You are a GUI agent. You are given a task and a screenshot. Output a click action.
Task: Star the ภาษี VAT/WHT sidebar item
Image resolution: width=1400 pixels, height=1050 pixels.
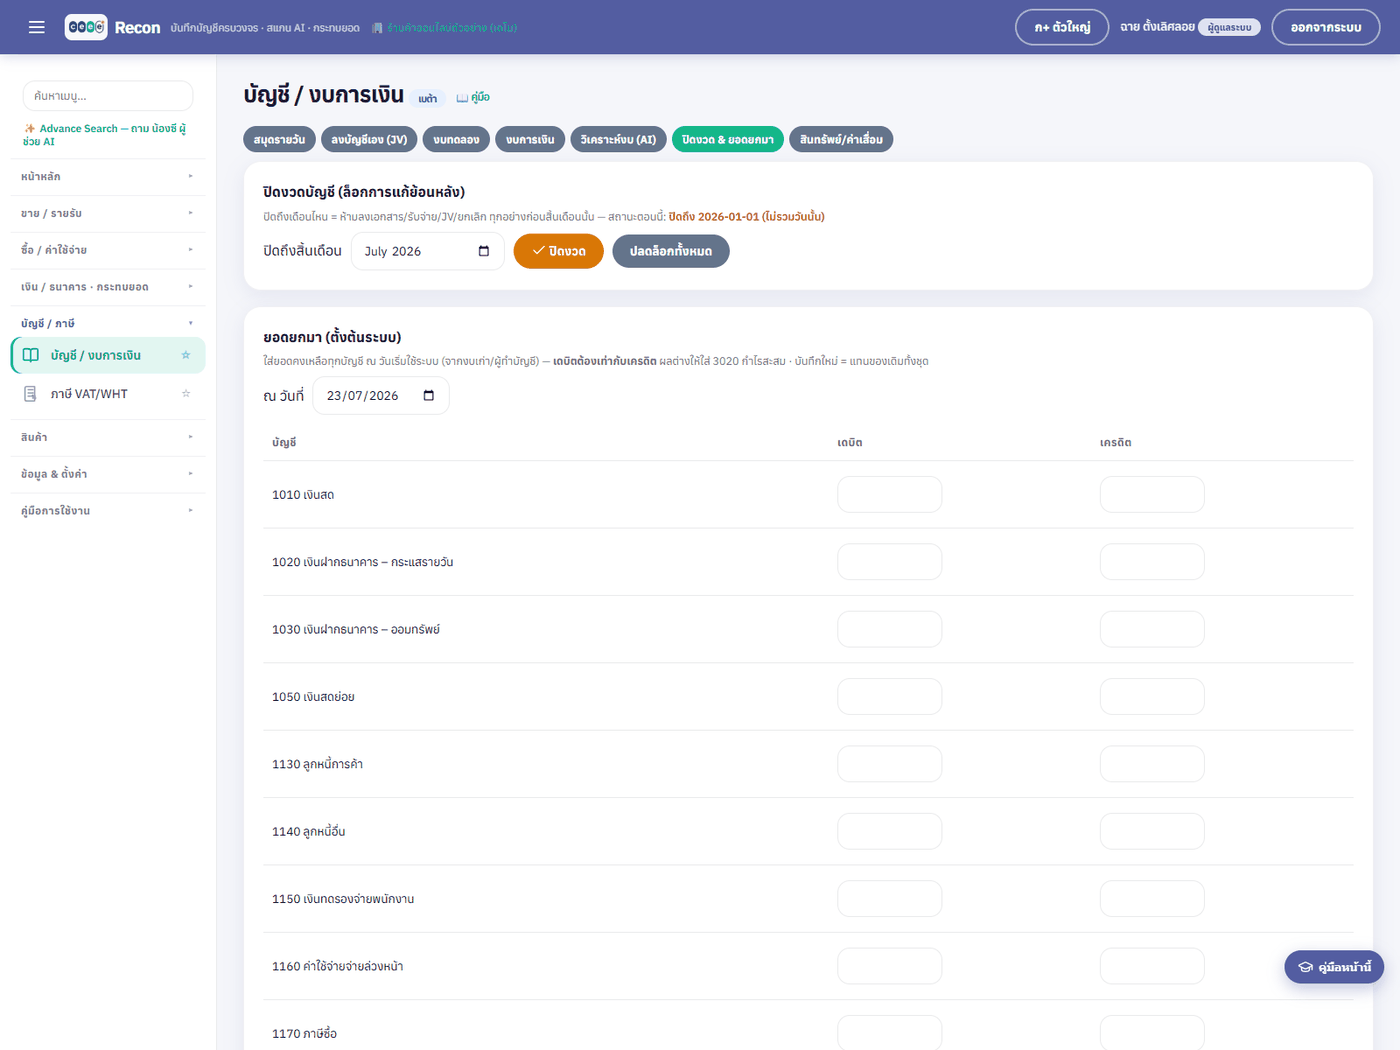(x=185, y=394)
